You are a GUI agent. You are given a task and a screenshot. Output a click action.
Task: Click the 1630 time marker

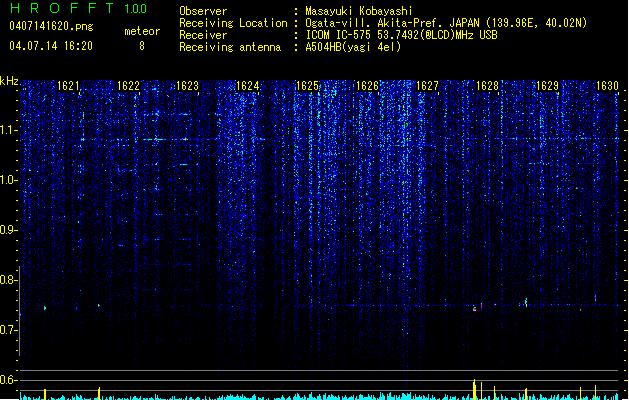coord(607,86)
